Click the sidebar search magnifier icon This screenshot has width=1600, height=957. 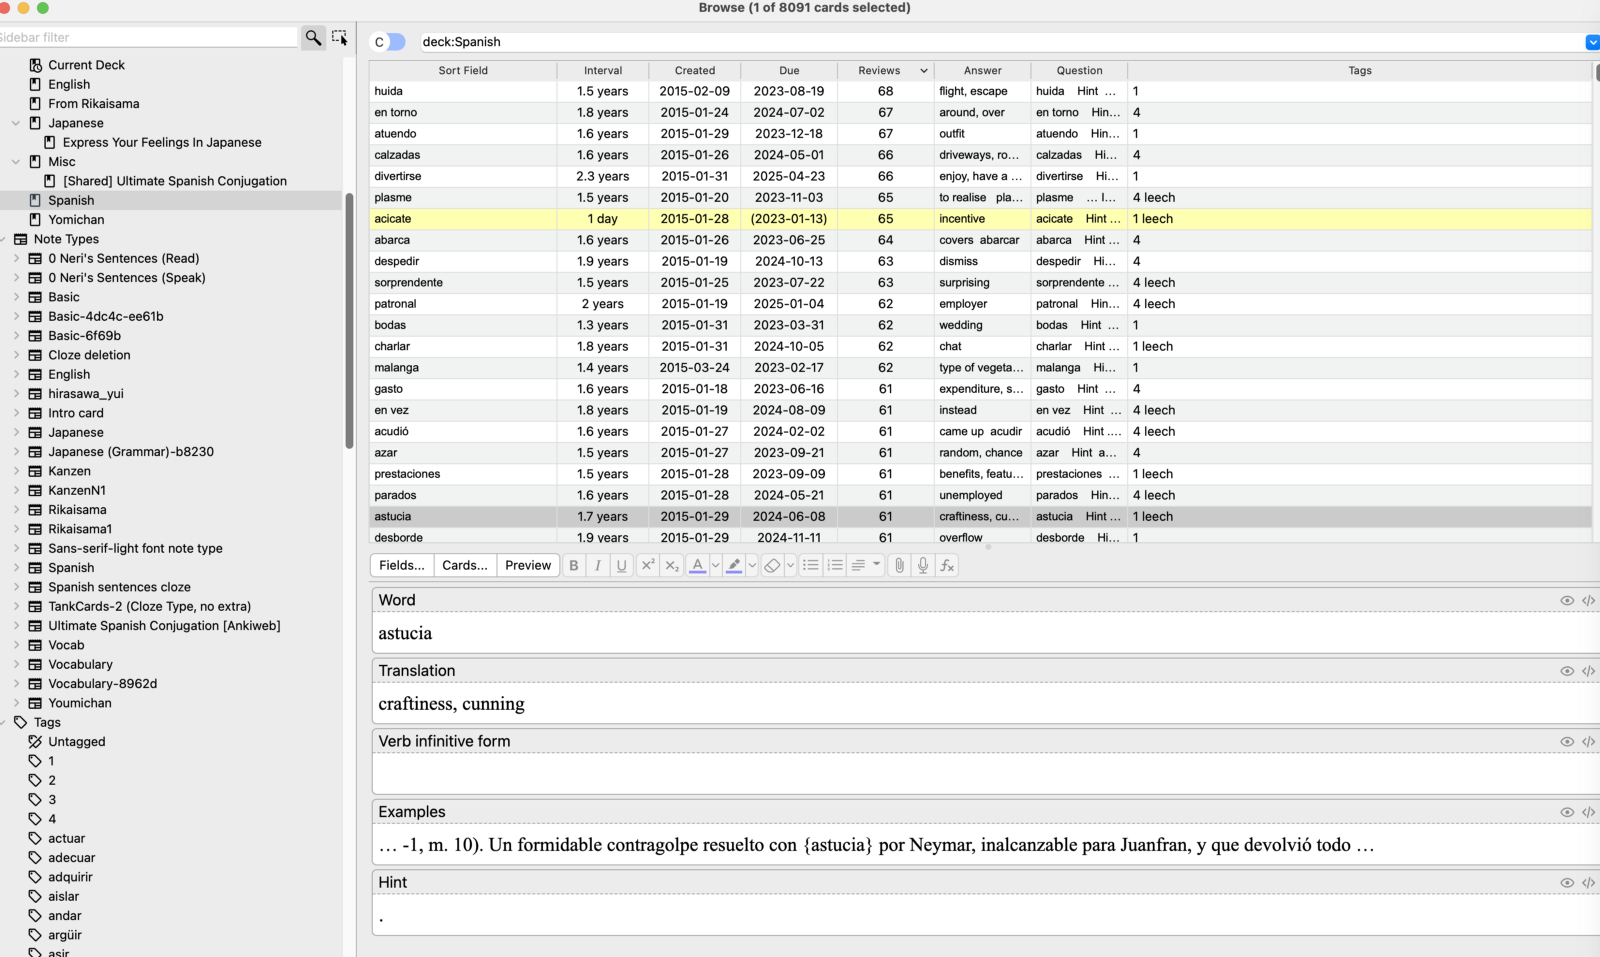point(313,38)
